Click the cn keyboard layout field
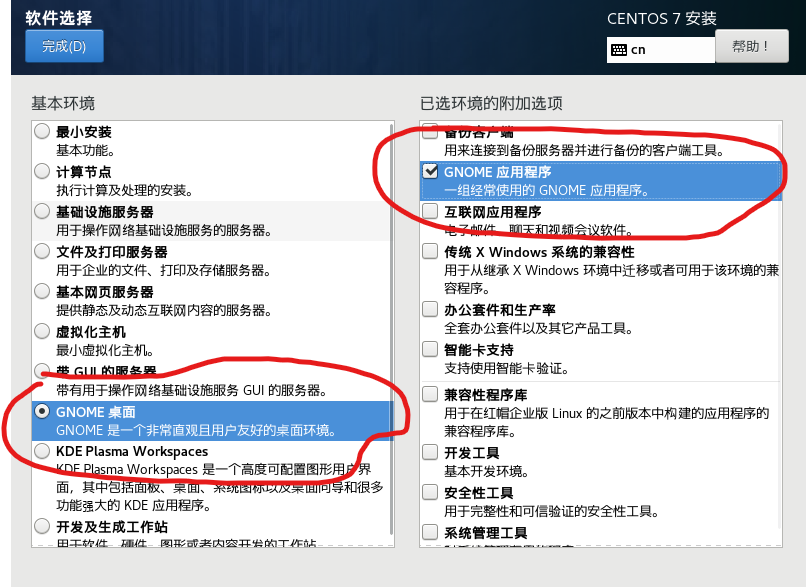 point(661,50)
